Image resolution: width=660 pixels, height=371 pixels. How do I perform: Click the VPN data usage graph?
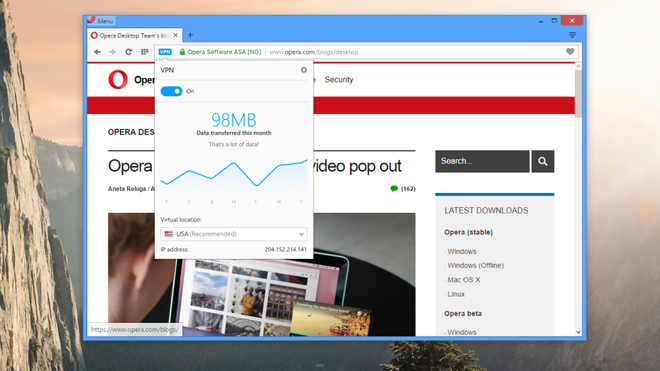(234, 177)
